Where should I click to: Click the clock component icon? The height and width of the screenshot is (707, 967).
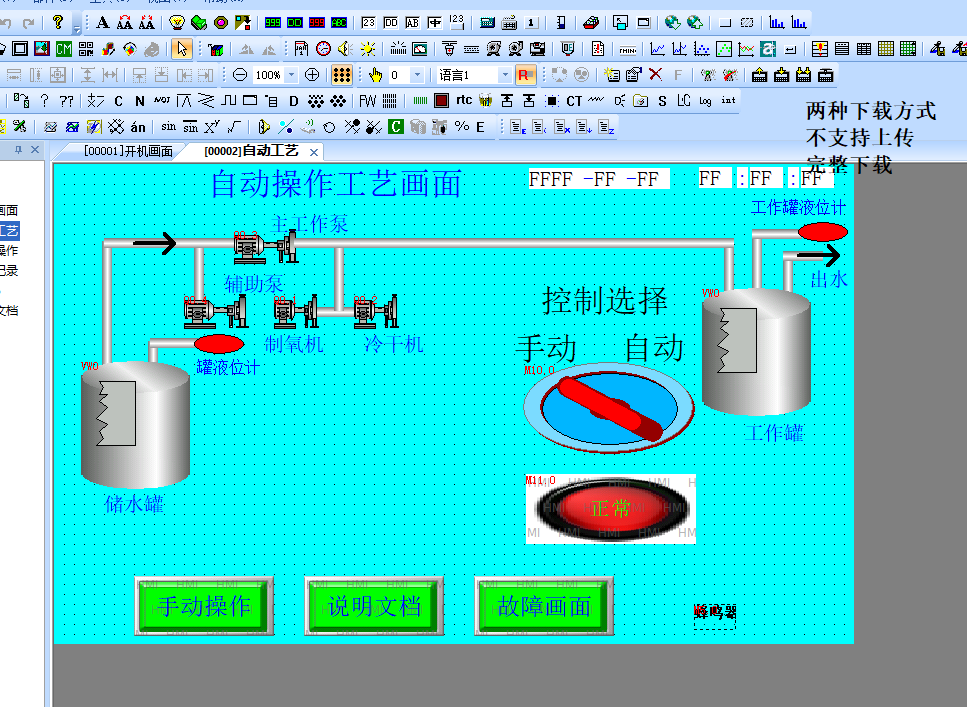[x=323, y=48]
